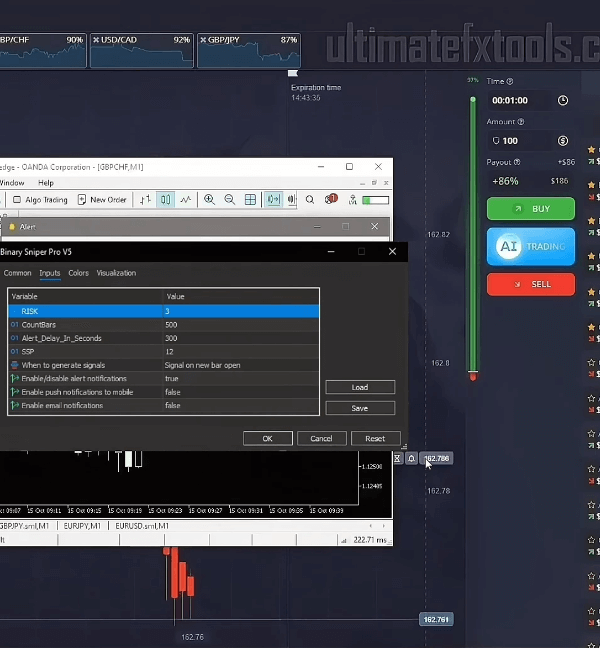Toggle chart shift icon
The image size is (600, 648).
pyautogui.click(x=292, y=200)
